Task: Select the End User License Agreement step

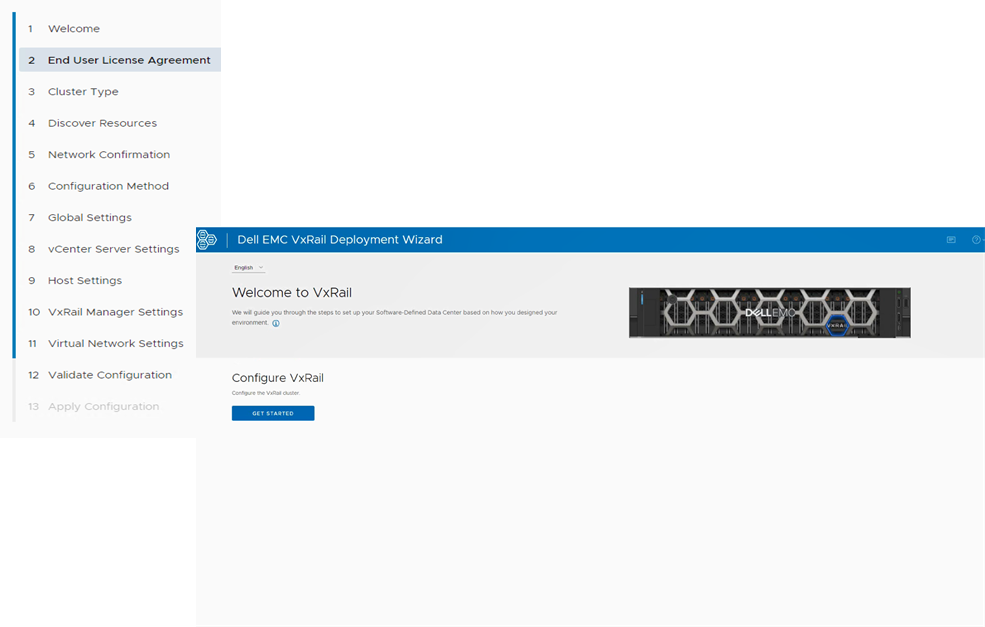Action: (x=119, y=60)
